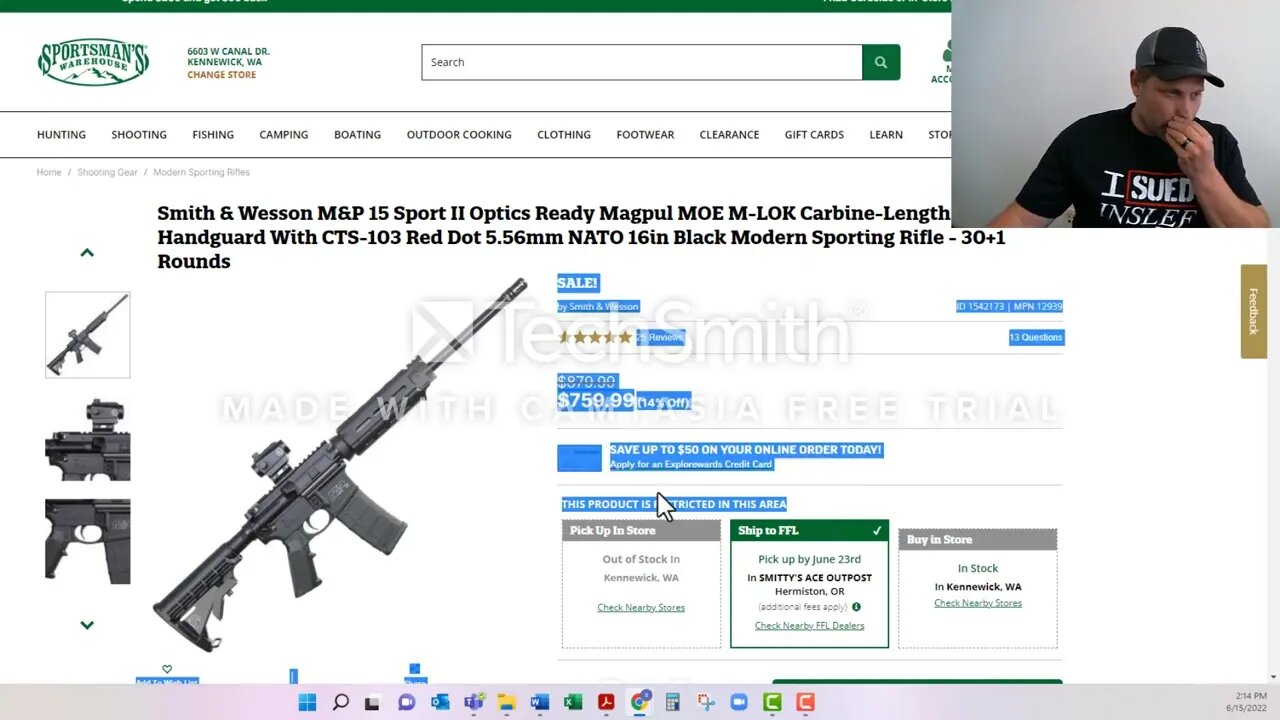Show next product thumbnails with down chevron

[x=87, y=625]
